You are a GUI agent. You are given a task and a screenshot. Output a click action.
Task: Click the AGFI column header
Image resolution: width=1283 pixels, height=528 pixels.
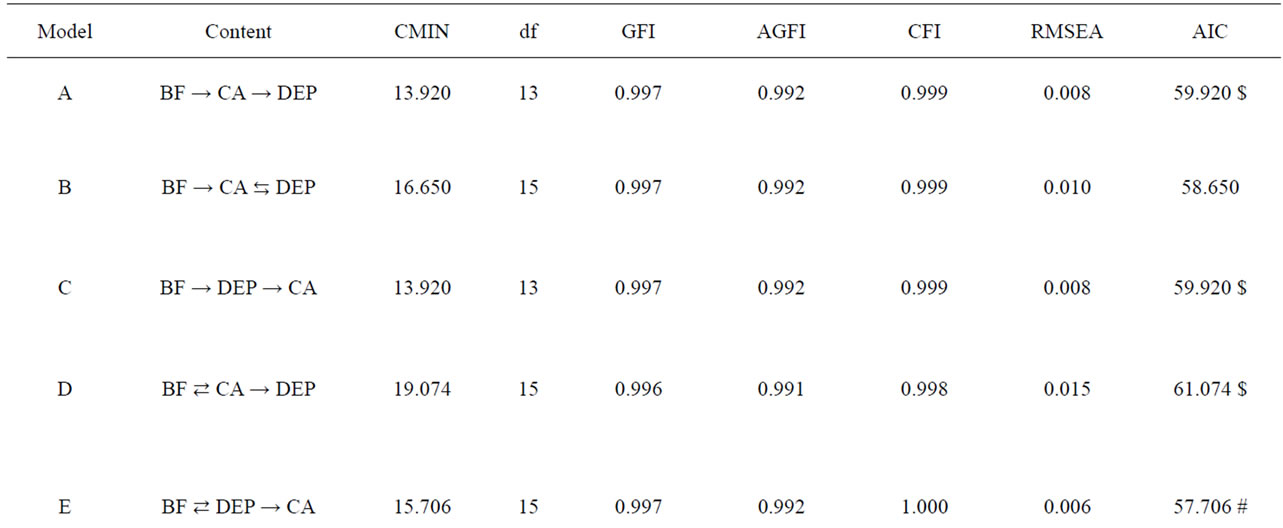coord(781,31)
